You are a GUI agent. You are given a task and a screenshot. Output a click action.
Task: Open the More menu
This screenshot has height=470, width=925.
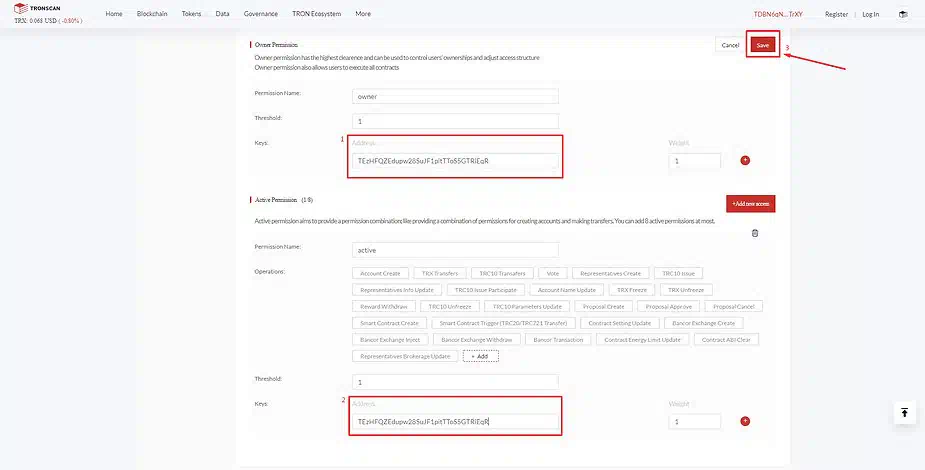363,14
